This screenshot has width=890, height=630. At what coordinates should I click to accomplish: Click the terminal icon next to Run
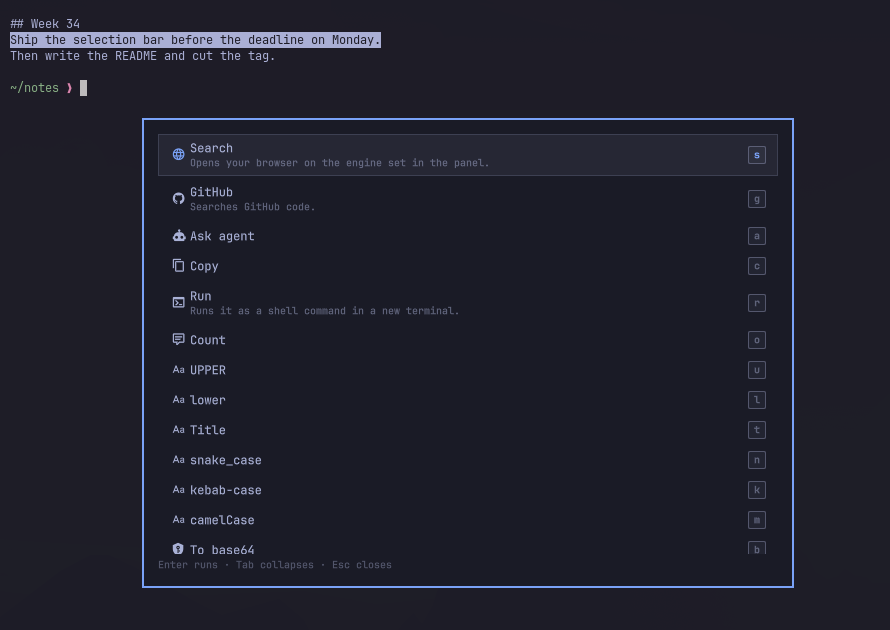pyautogui.click(x=178, y=303)
